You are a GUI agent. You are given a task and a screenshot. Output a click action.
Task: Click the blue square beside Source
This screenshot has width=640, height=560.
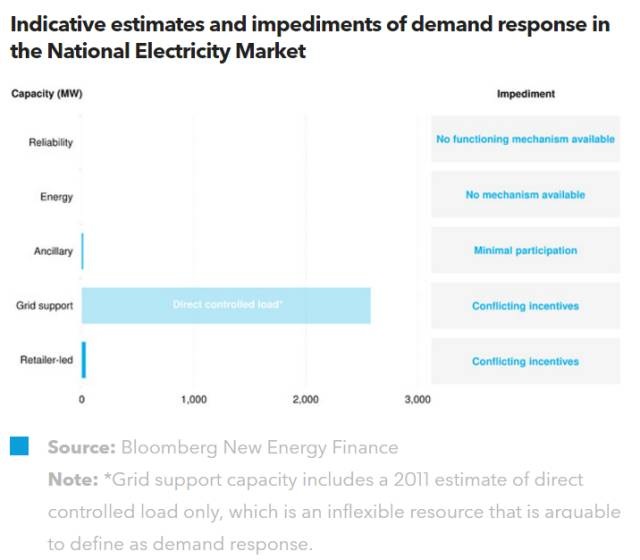pyautogui.click(x=19, y=447)
